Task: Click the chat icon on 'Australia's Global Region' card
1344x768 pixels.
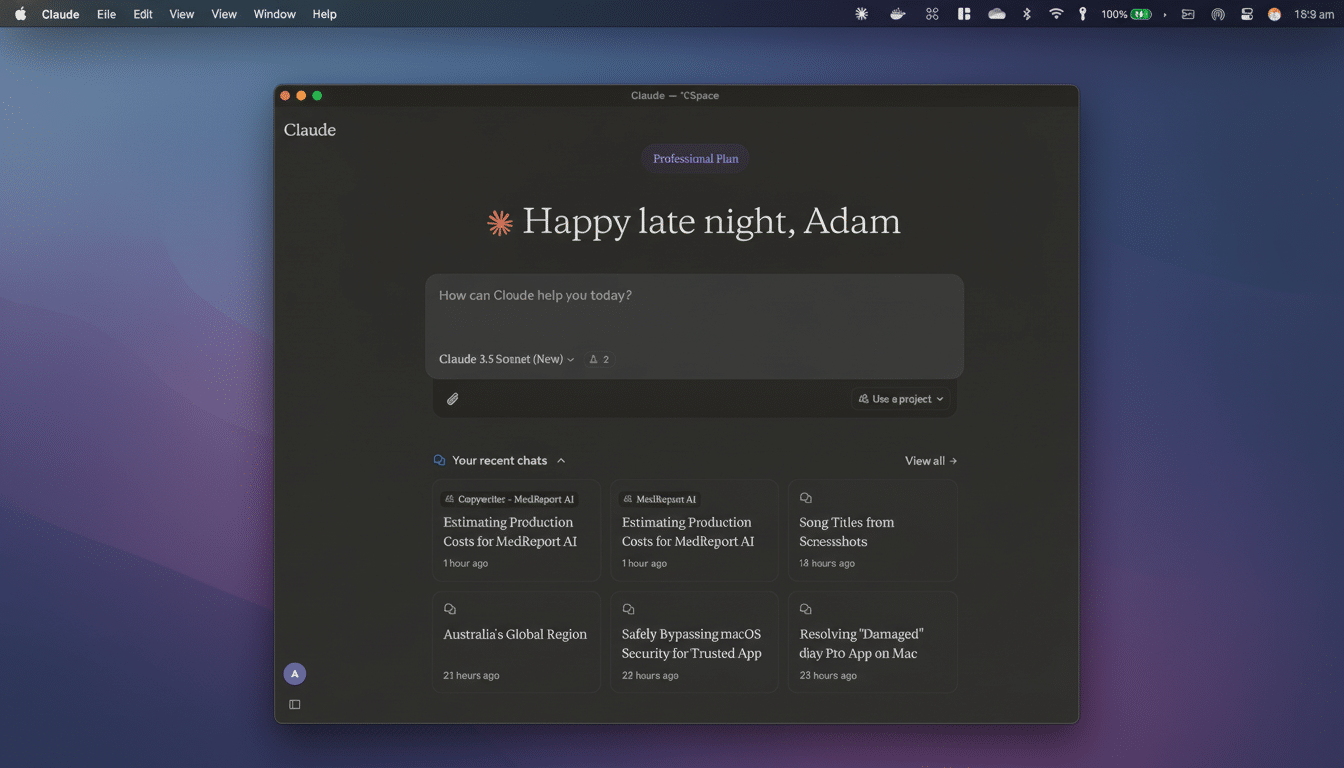Action: pos(450,609)
